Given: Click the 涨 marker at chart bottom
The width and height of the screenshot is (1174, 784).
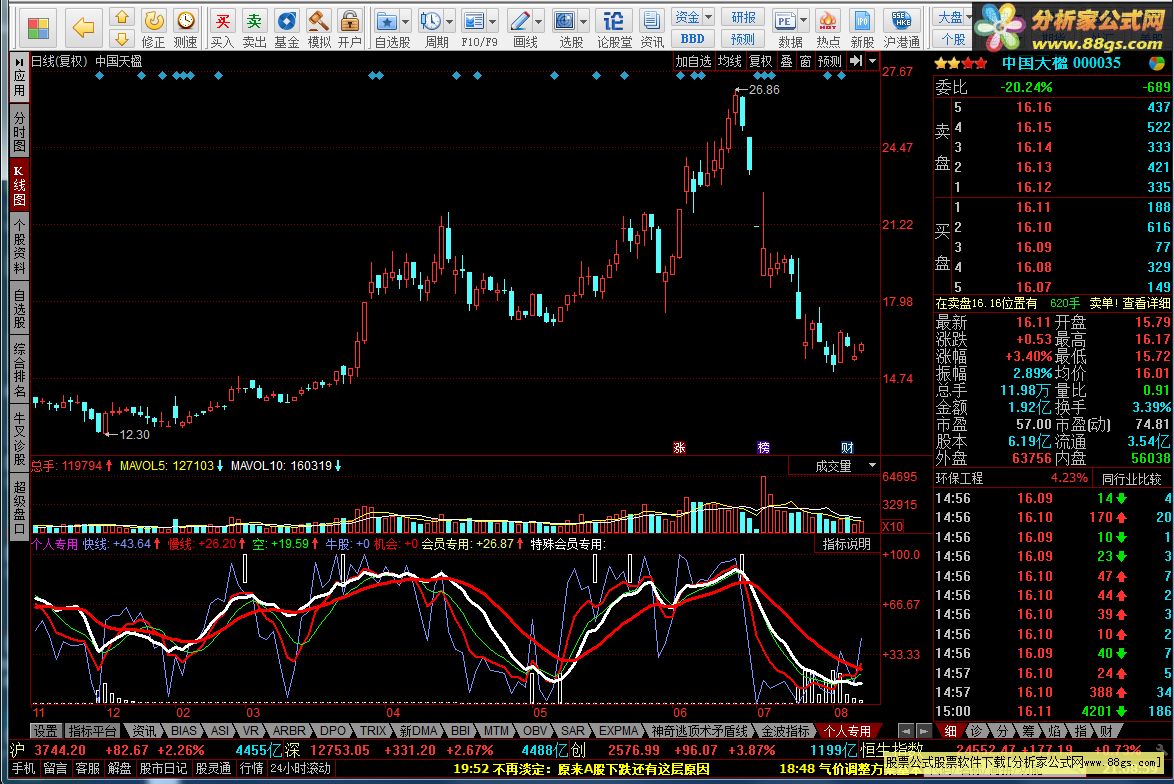Looking at the screenshot, I should click(679, 448).
